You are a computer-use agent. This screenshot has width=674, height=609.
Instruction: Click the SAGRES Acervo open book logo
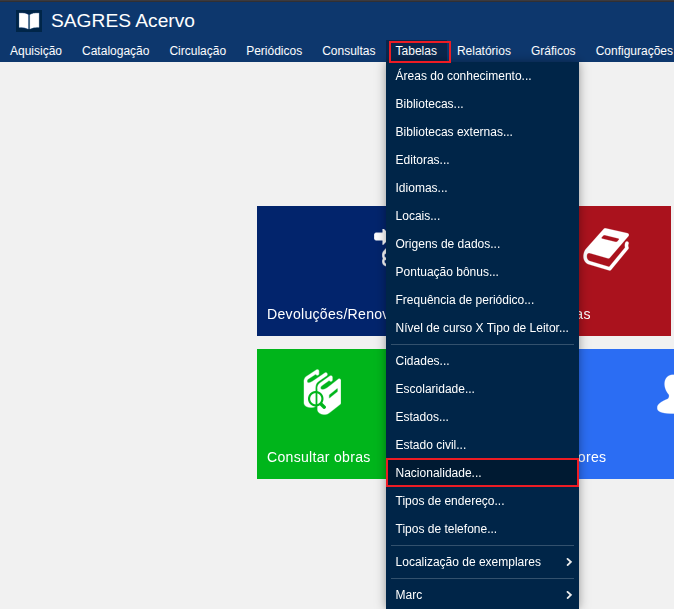[x=29, y=21]
